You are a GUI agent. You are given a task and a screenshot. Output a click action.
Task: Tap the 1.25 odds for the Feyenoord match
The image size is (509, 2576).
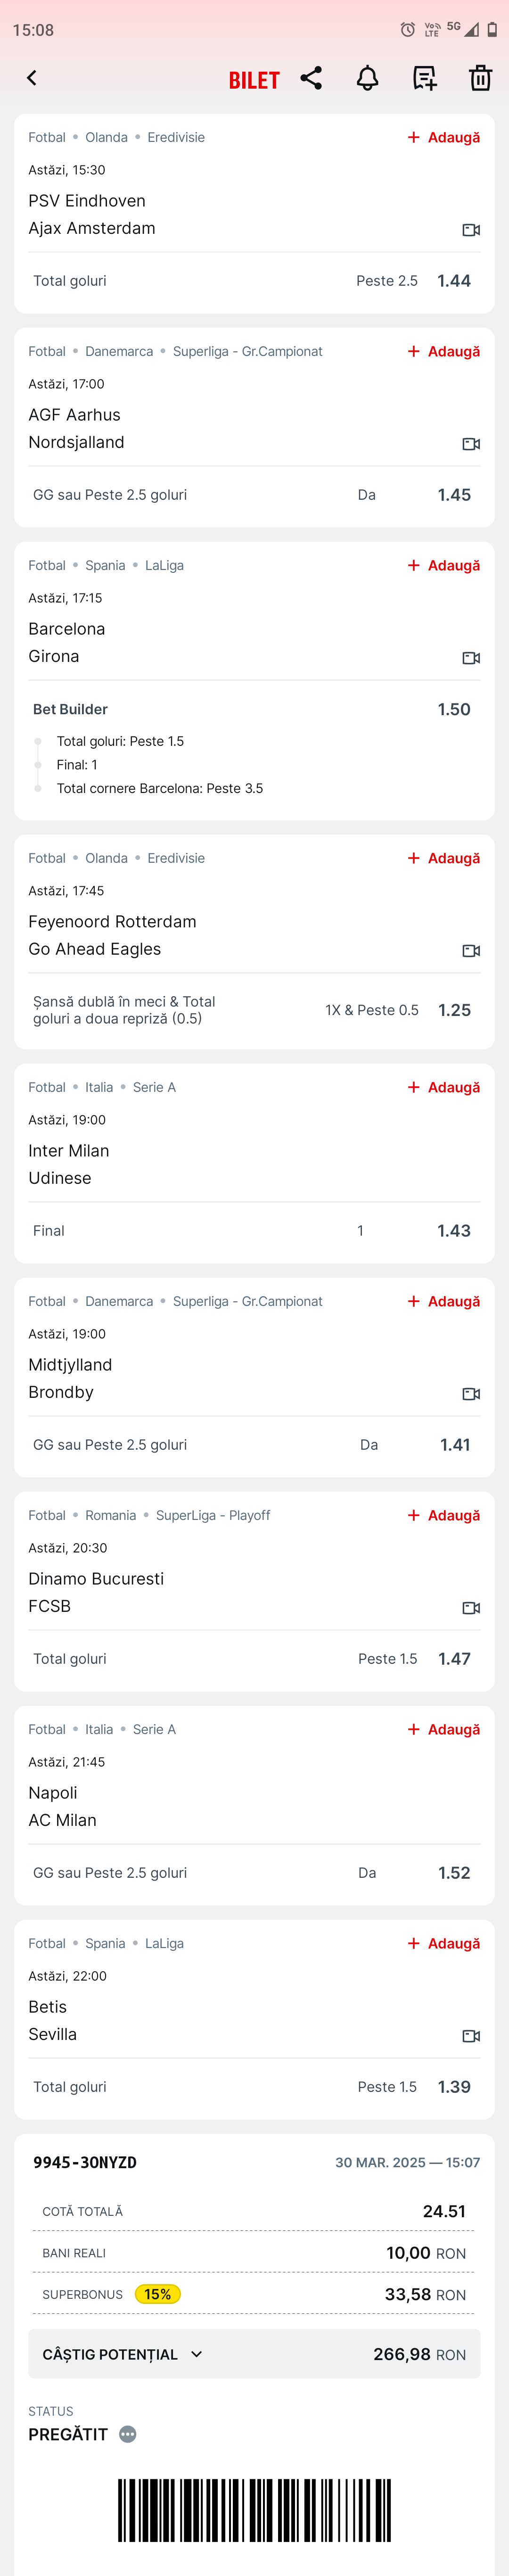point(455,1010)
